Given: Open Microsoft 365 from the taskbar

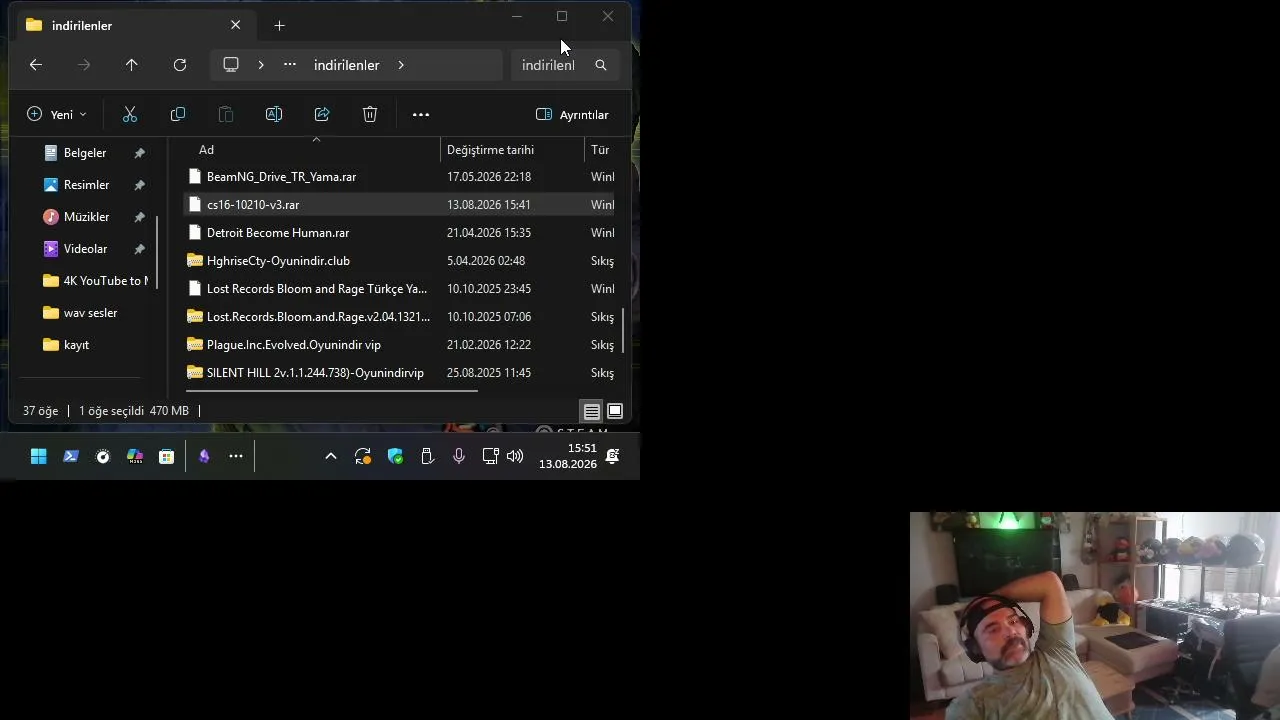Looking at the screenshot, I should 135,457.
